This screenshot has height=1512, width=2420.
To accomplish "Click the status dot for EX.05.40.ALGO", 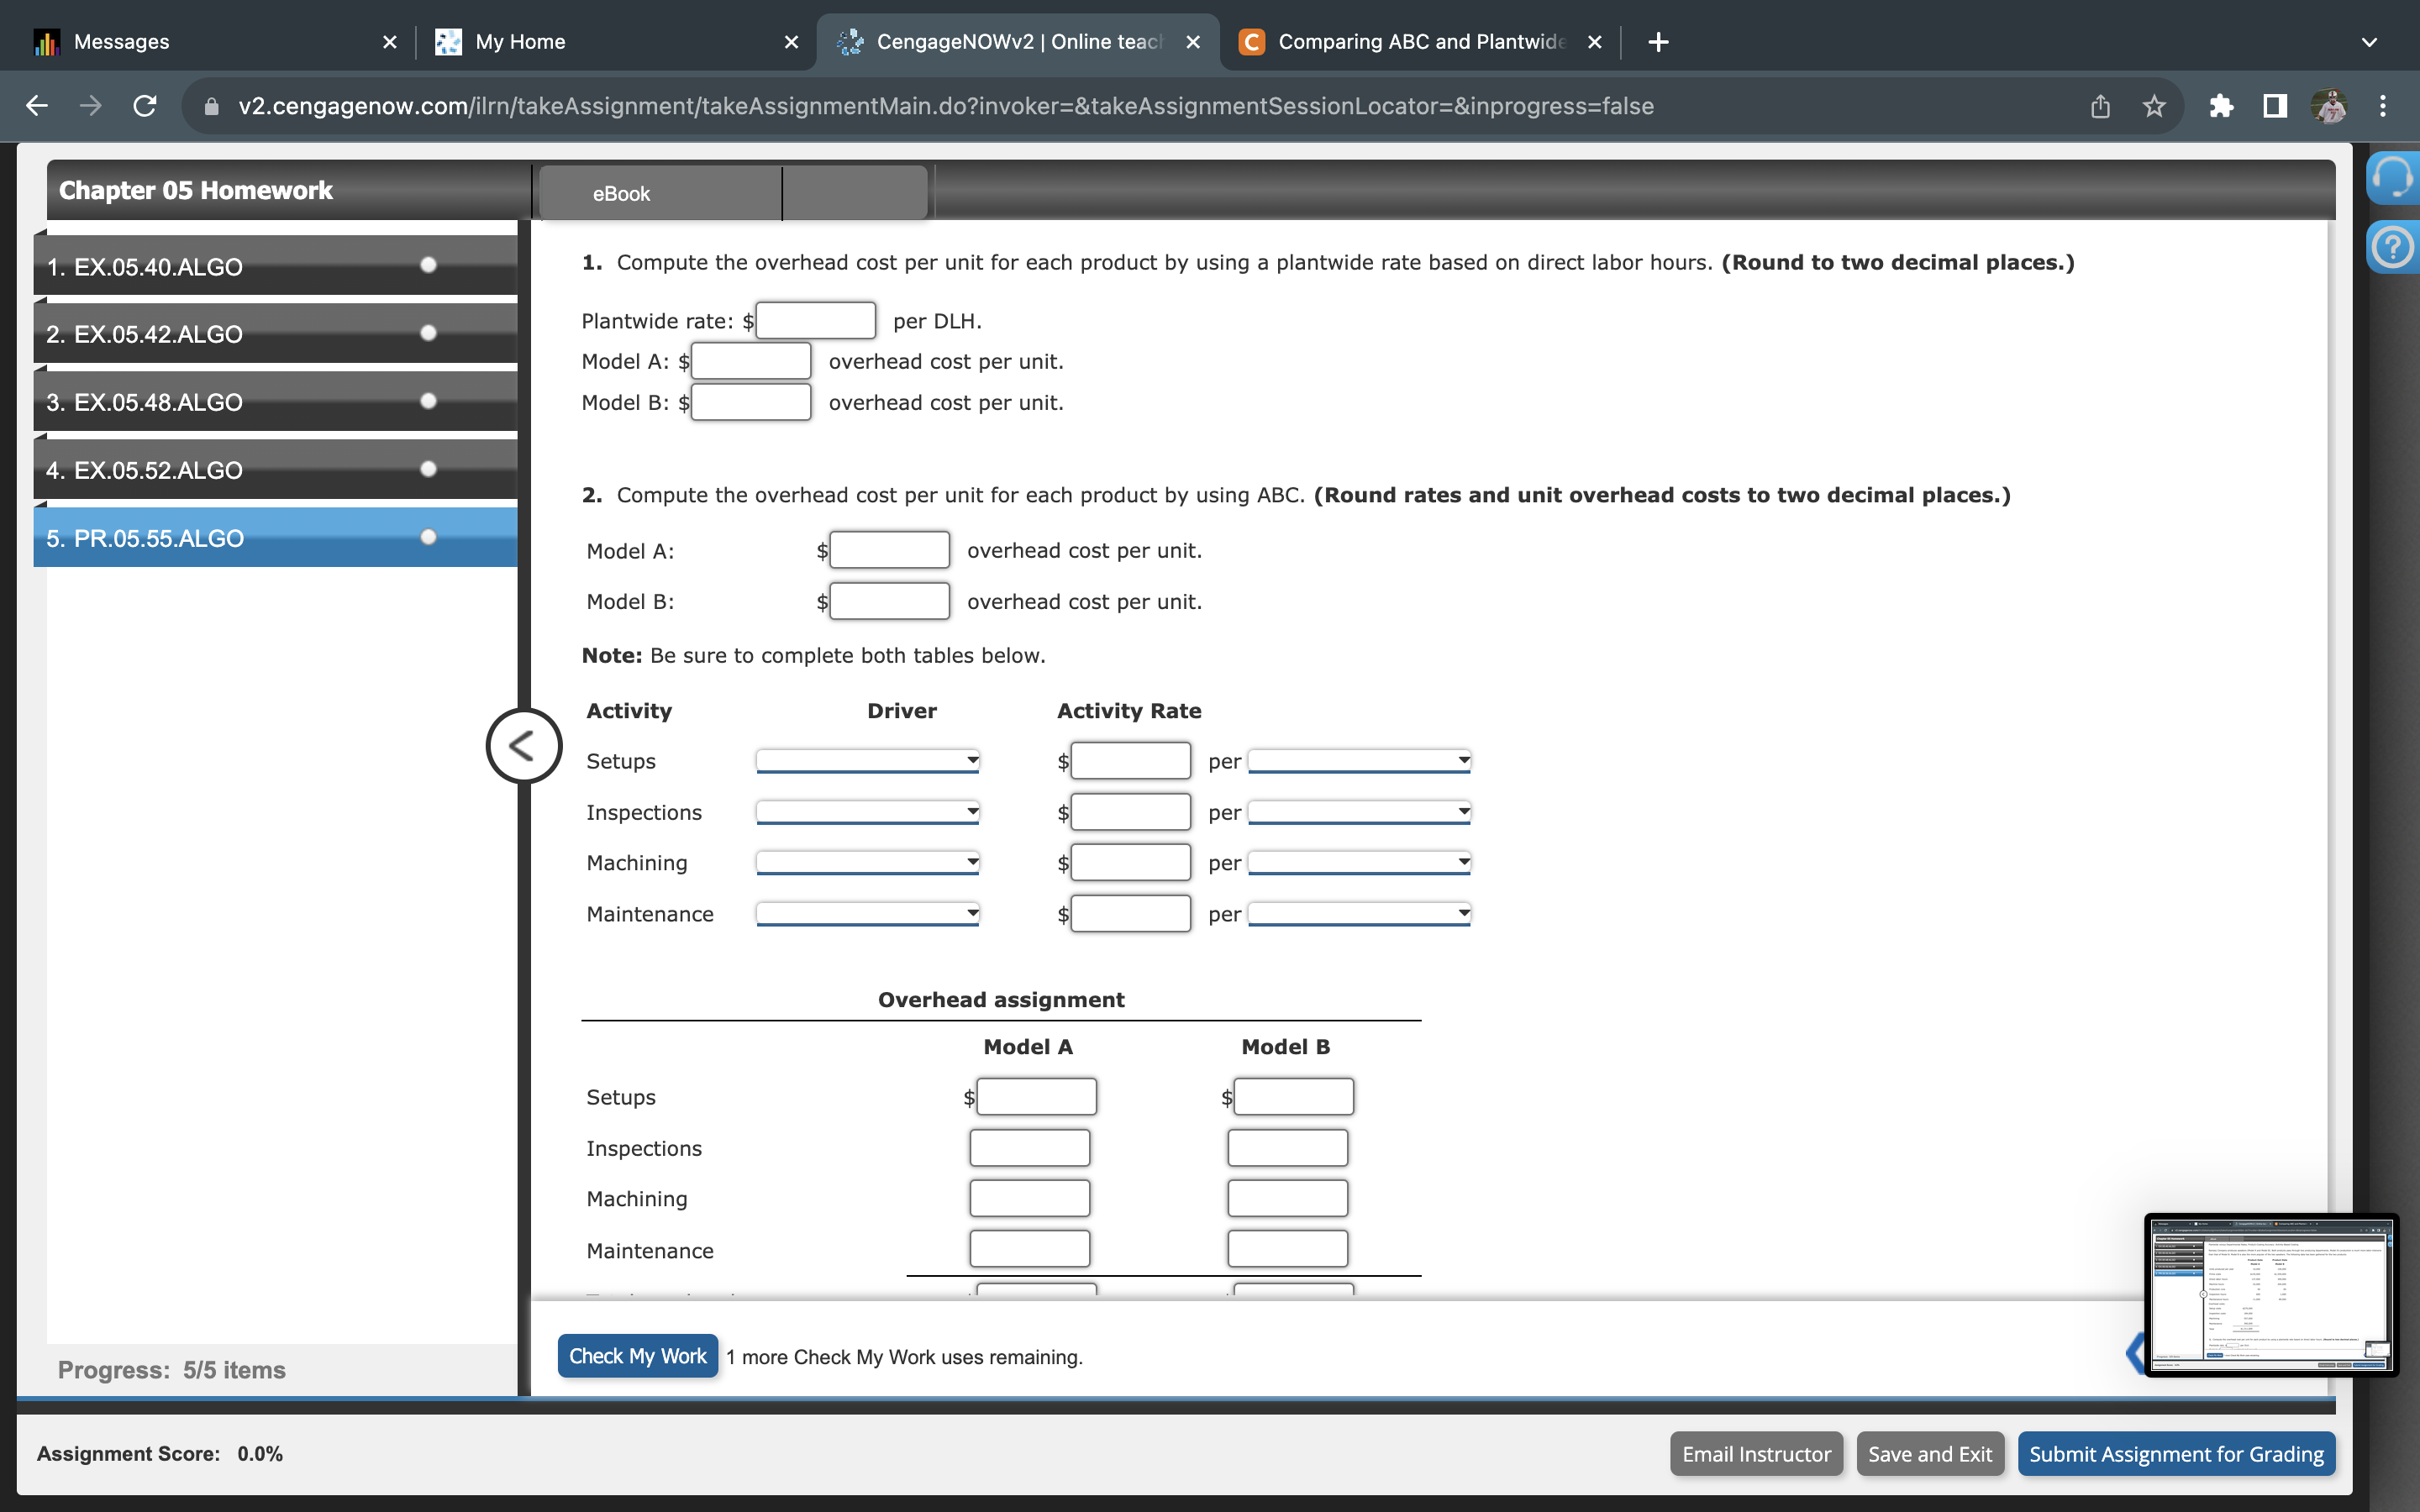I will (429, 265).
